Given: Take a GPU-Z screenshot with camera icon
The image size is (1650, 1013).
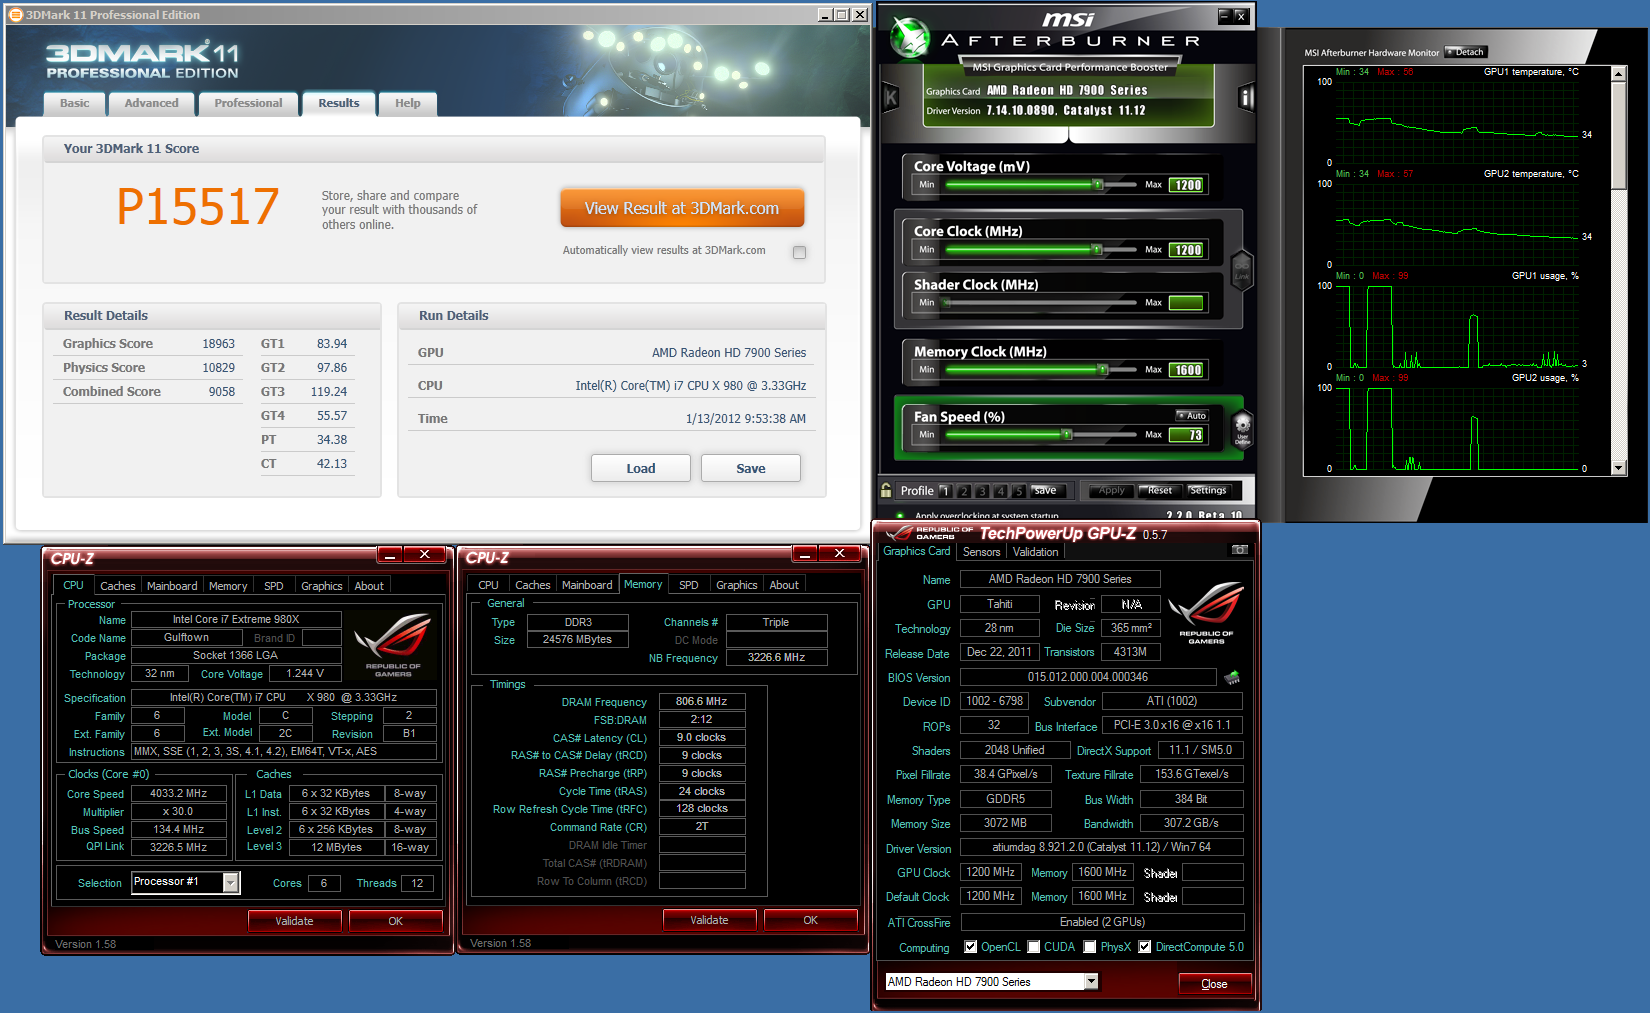Looking at the screenshot, I should click(x=1240, y=550).
